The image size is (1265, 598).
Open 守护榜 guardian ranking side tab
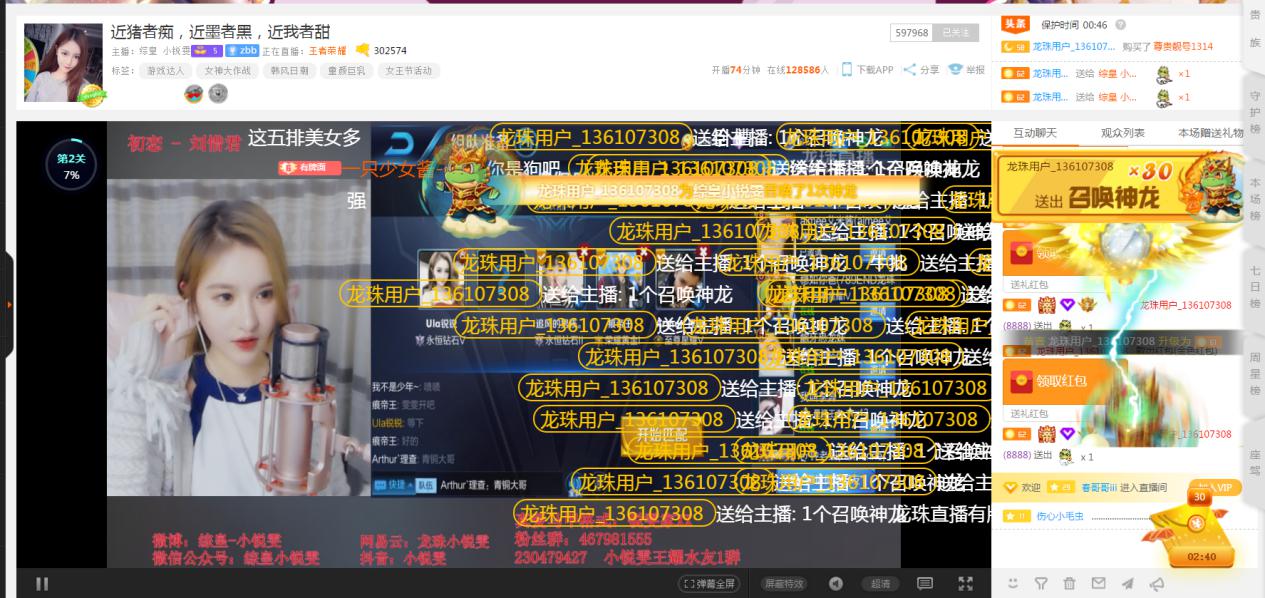point(1255,113)
